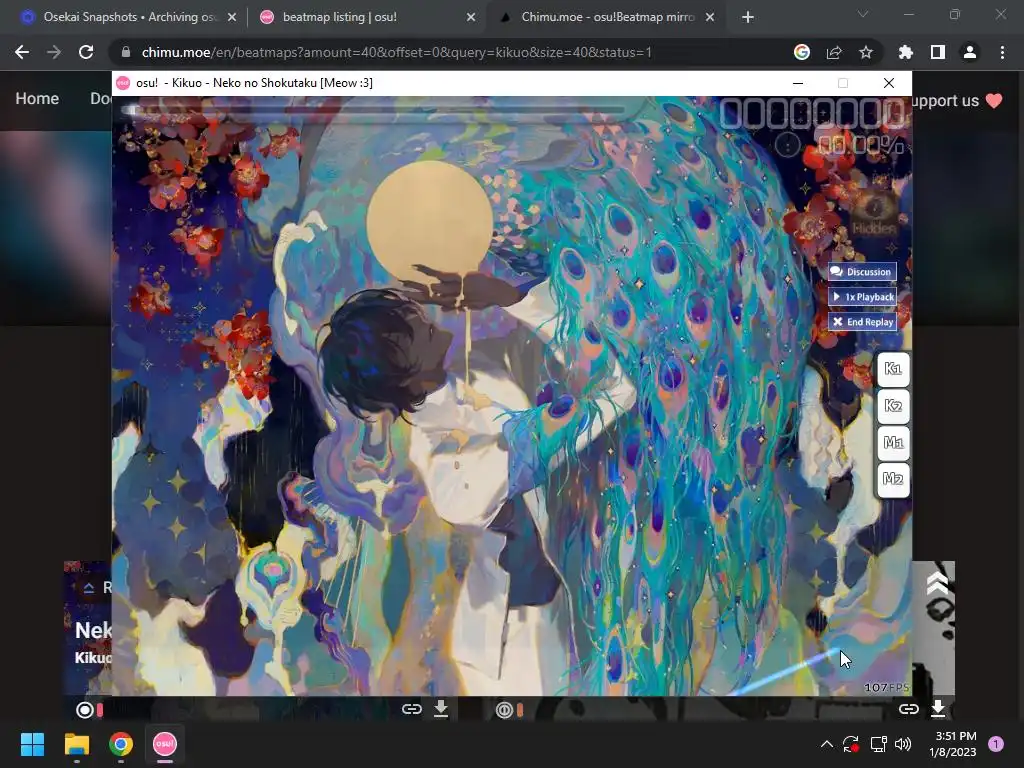
Task: Open the Discussion button in osu! replay
Action: [862, 272]
